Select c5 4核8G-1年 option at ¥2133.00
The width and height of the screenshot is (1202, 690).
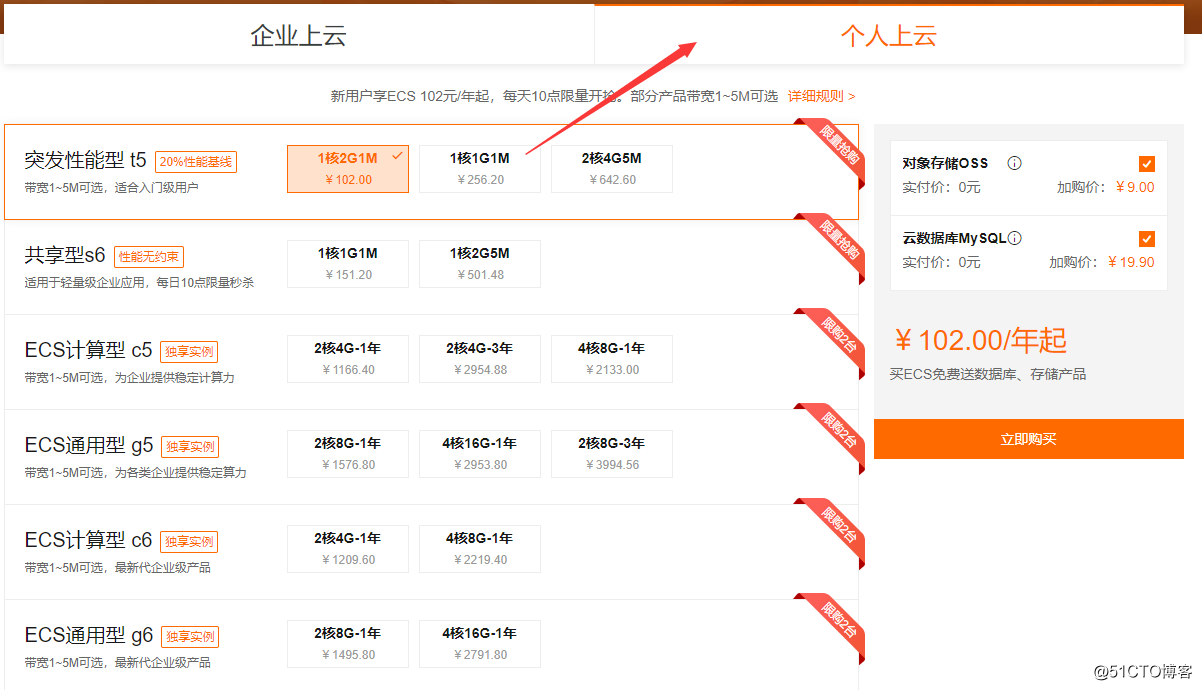(612, 359)
